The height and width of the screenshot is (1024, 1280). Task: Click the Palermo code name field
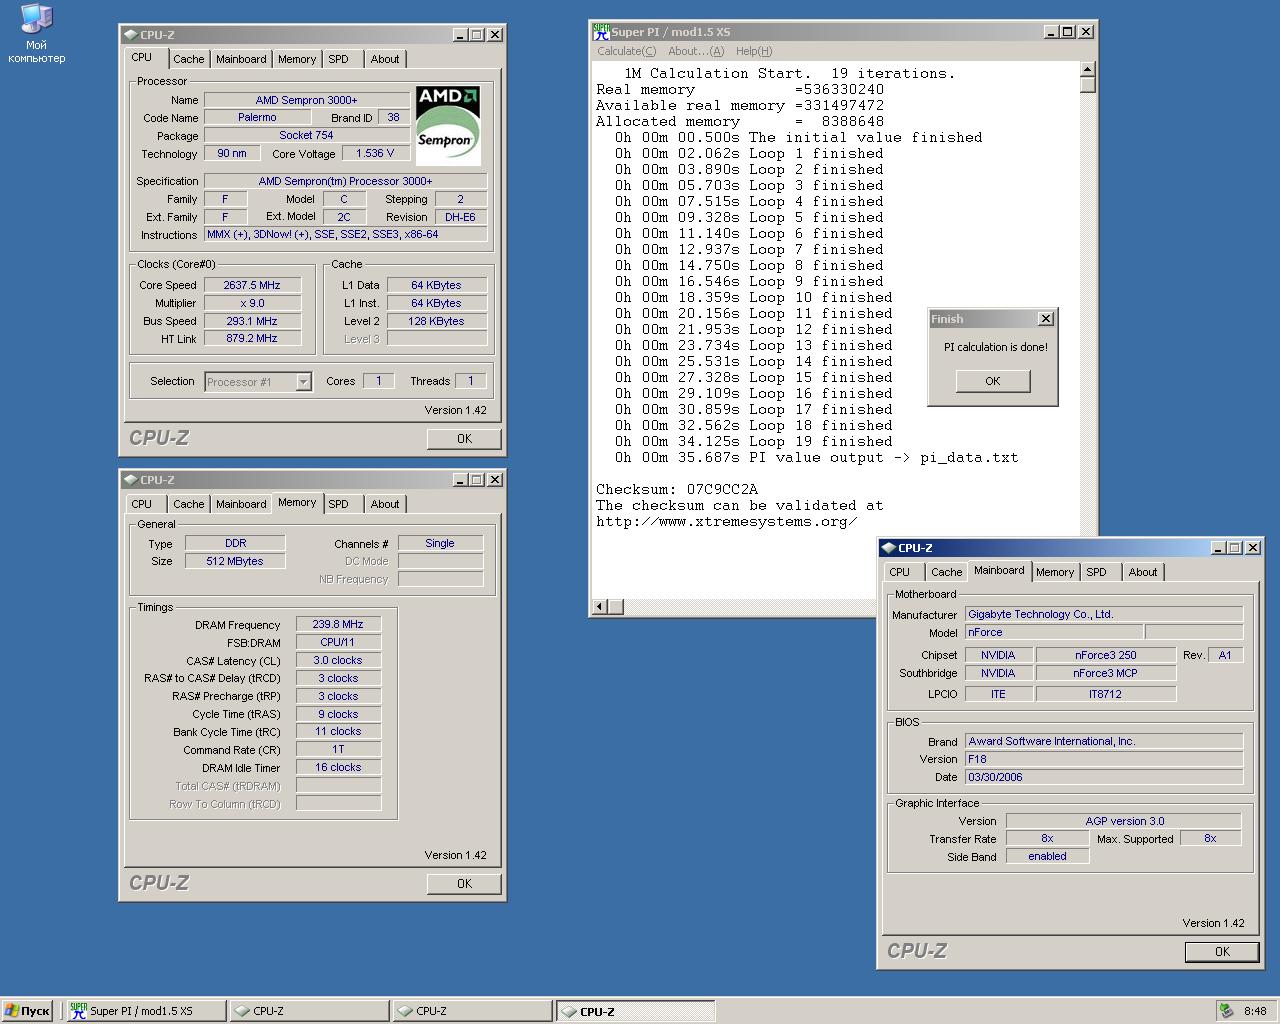[257, 117]
